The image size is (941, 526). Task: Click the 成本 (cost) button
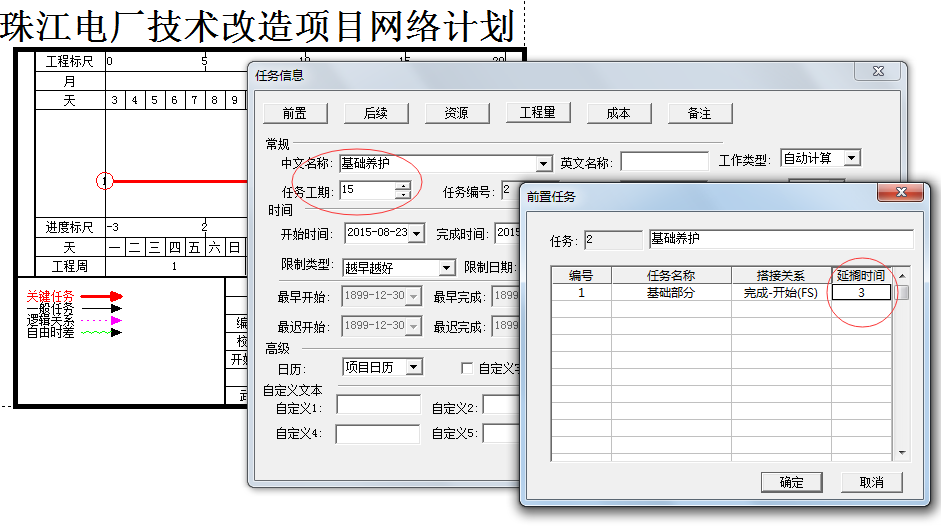pyautogui.click(x=619, y=113)
